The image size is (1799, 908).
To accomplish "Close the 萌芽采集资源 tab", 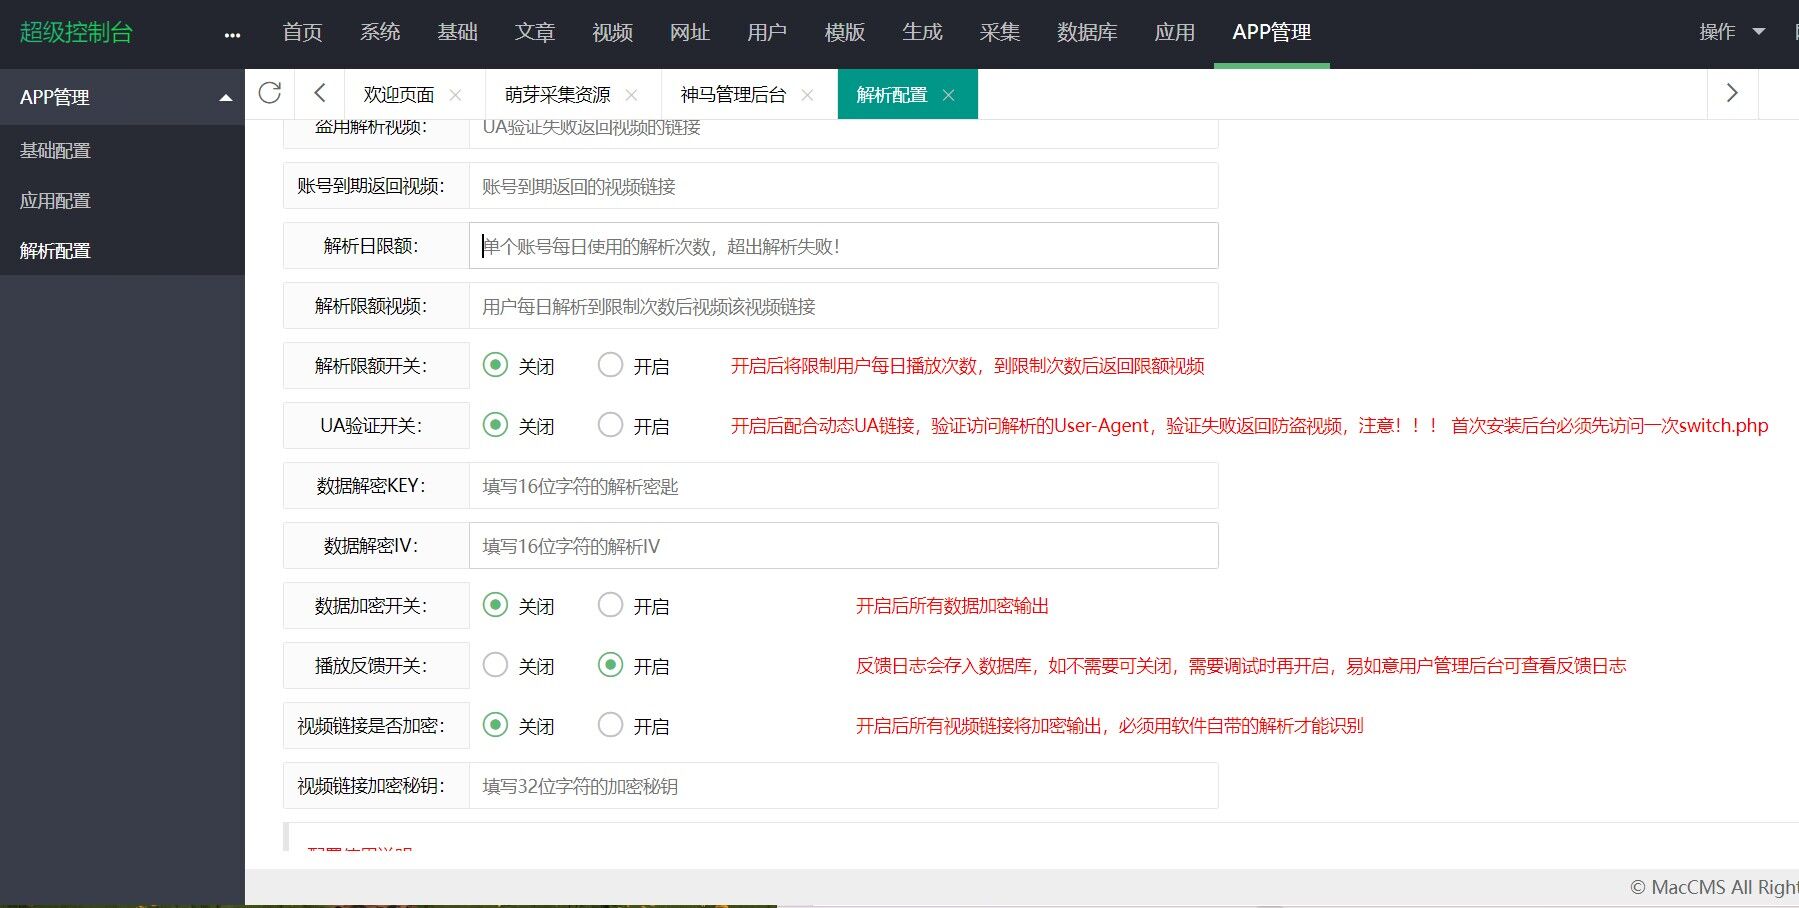I will (x=631, y=95).
